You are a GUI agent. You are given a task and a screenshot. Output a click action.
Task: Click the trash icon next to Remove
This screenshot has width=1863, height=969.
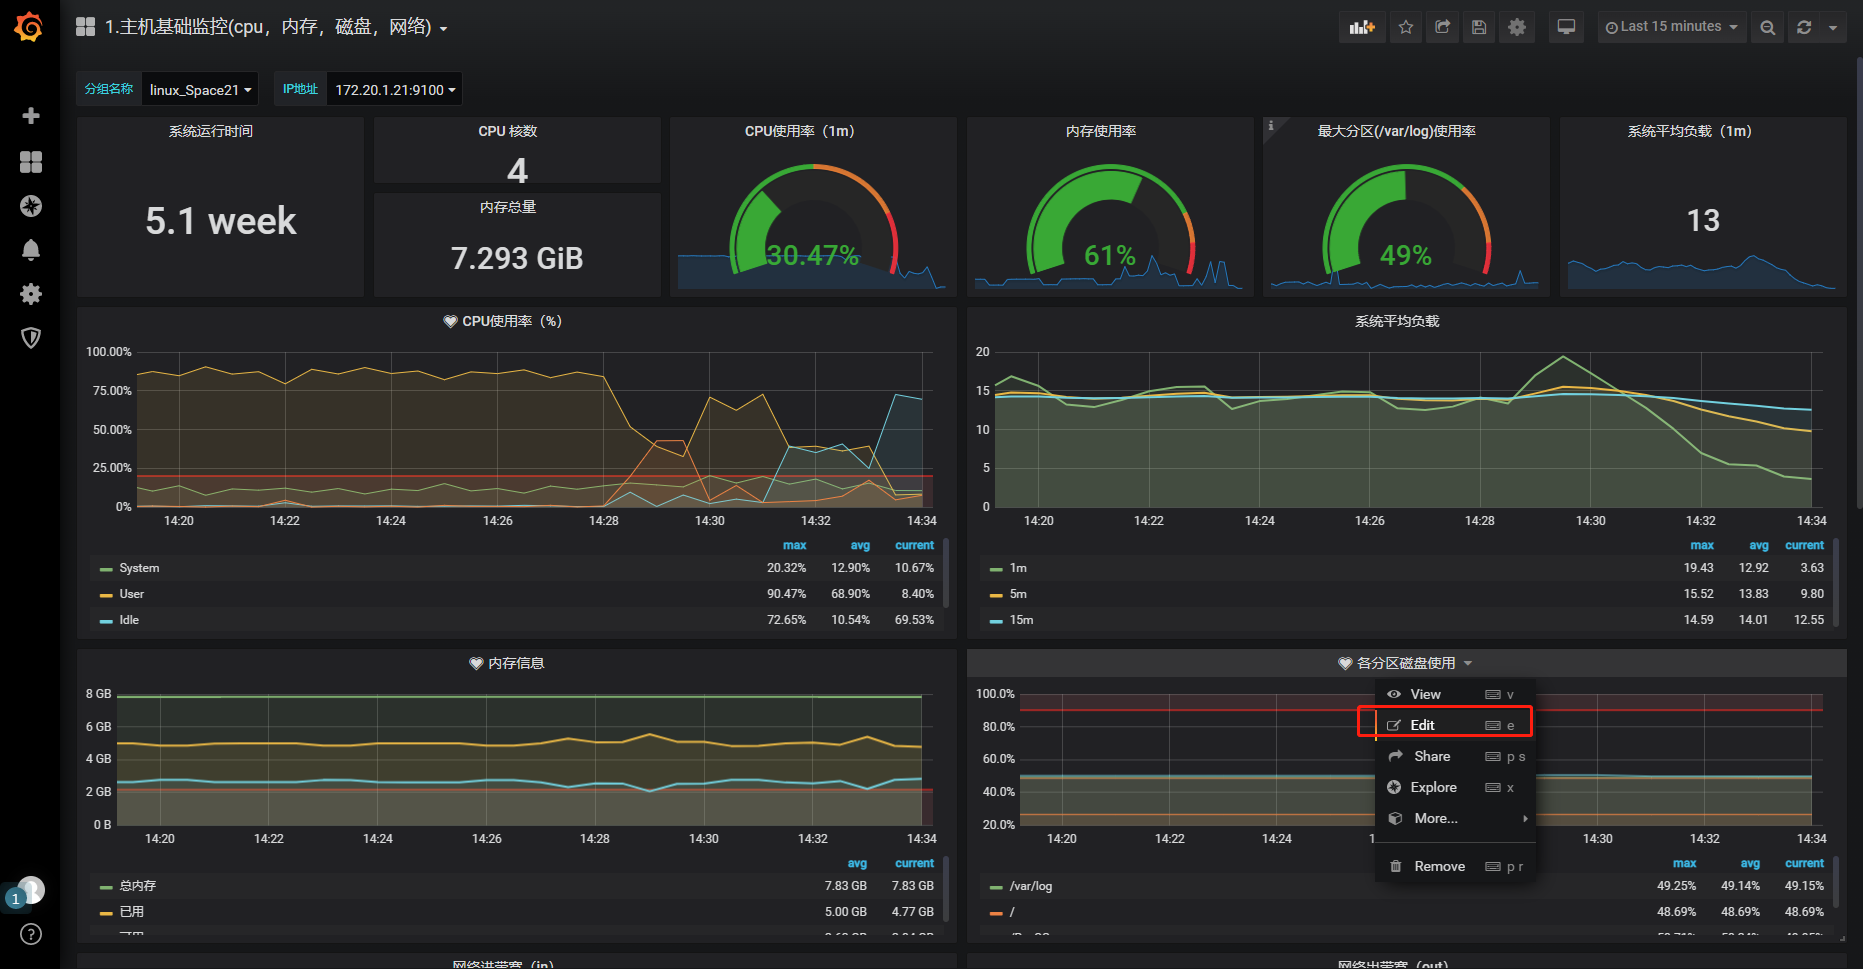click(1395, 866)
